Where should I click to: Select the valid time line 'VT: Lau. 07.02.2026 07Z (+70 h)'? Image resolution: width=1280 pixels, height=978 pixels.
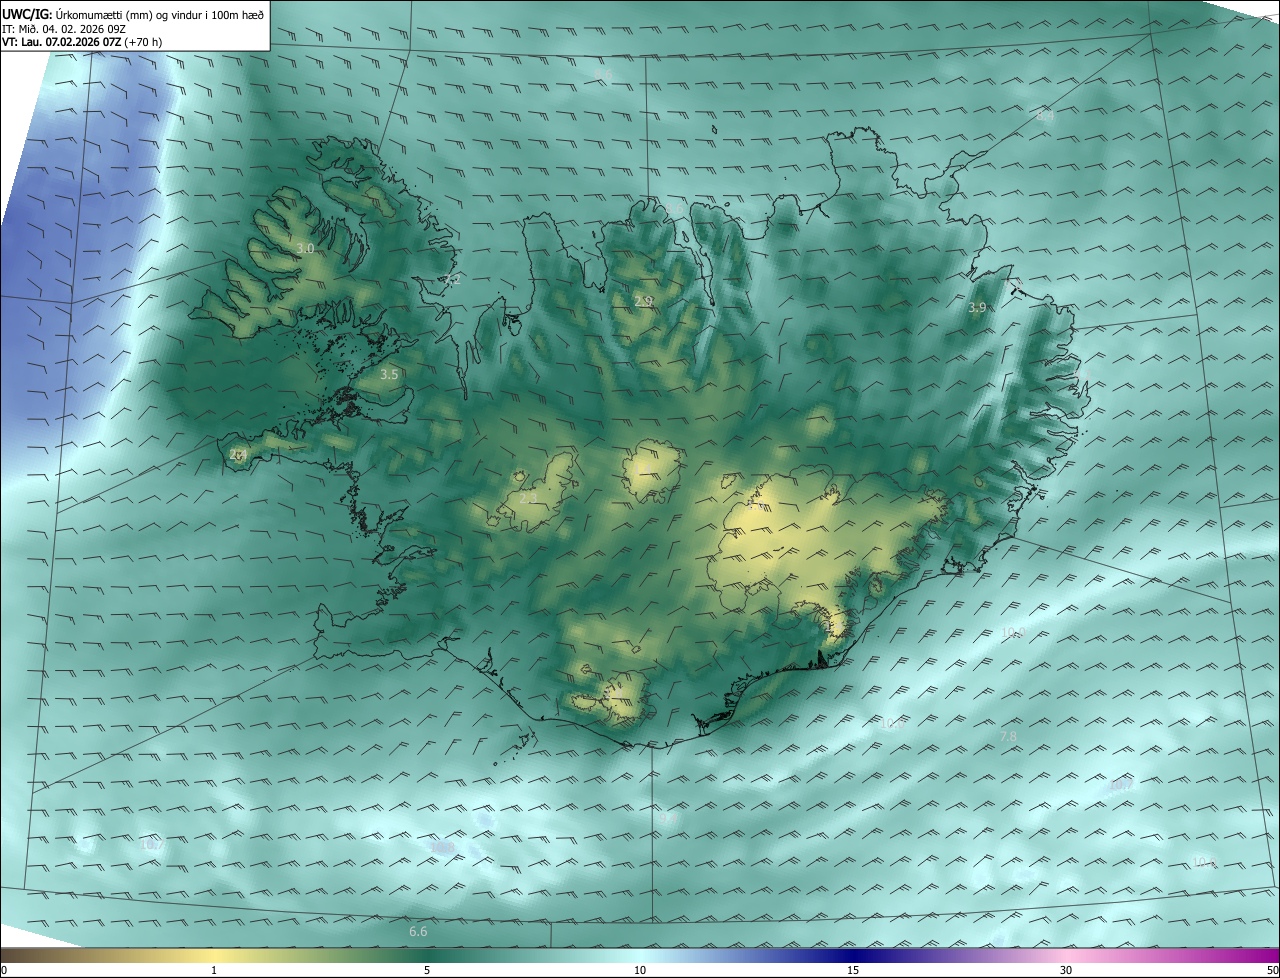coord(82,42)
